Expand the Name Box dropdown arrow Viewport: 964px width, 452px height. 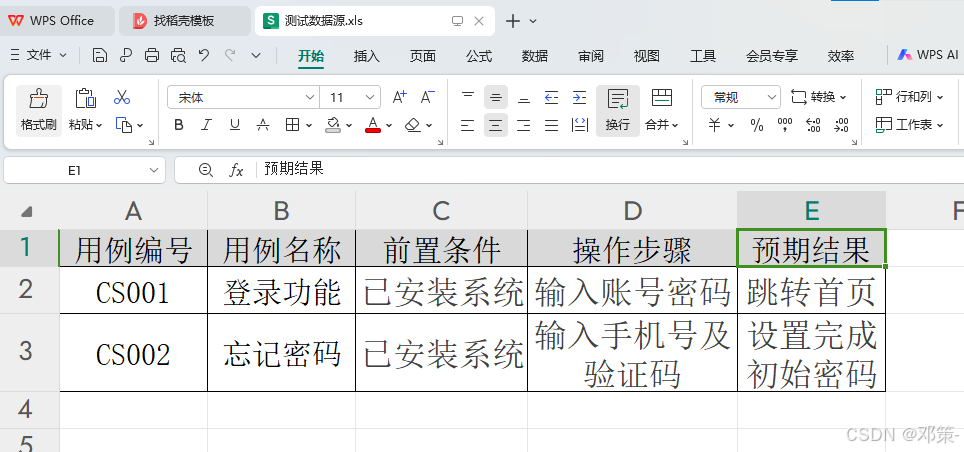(x=153, y=170)
